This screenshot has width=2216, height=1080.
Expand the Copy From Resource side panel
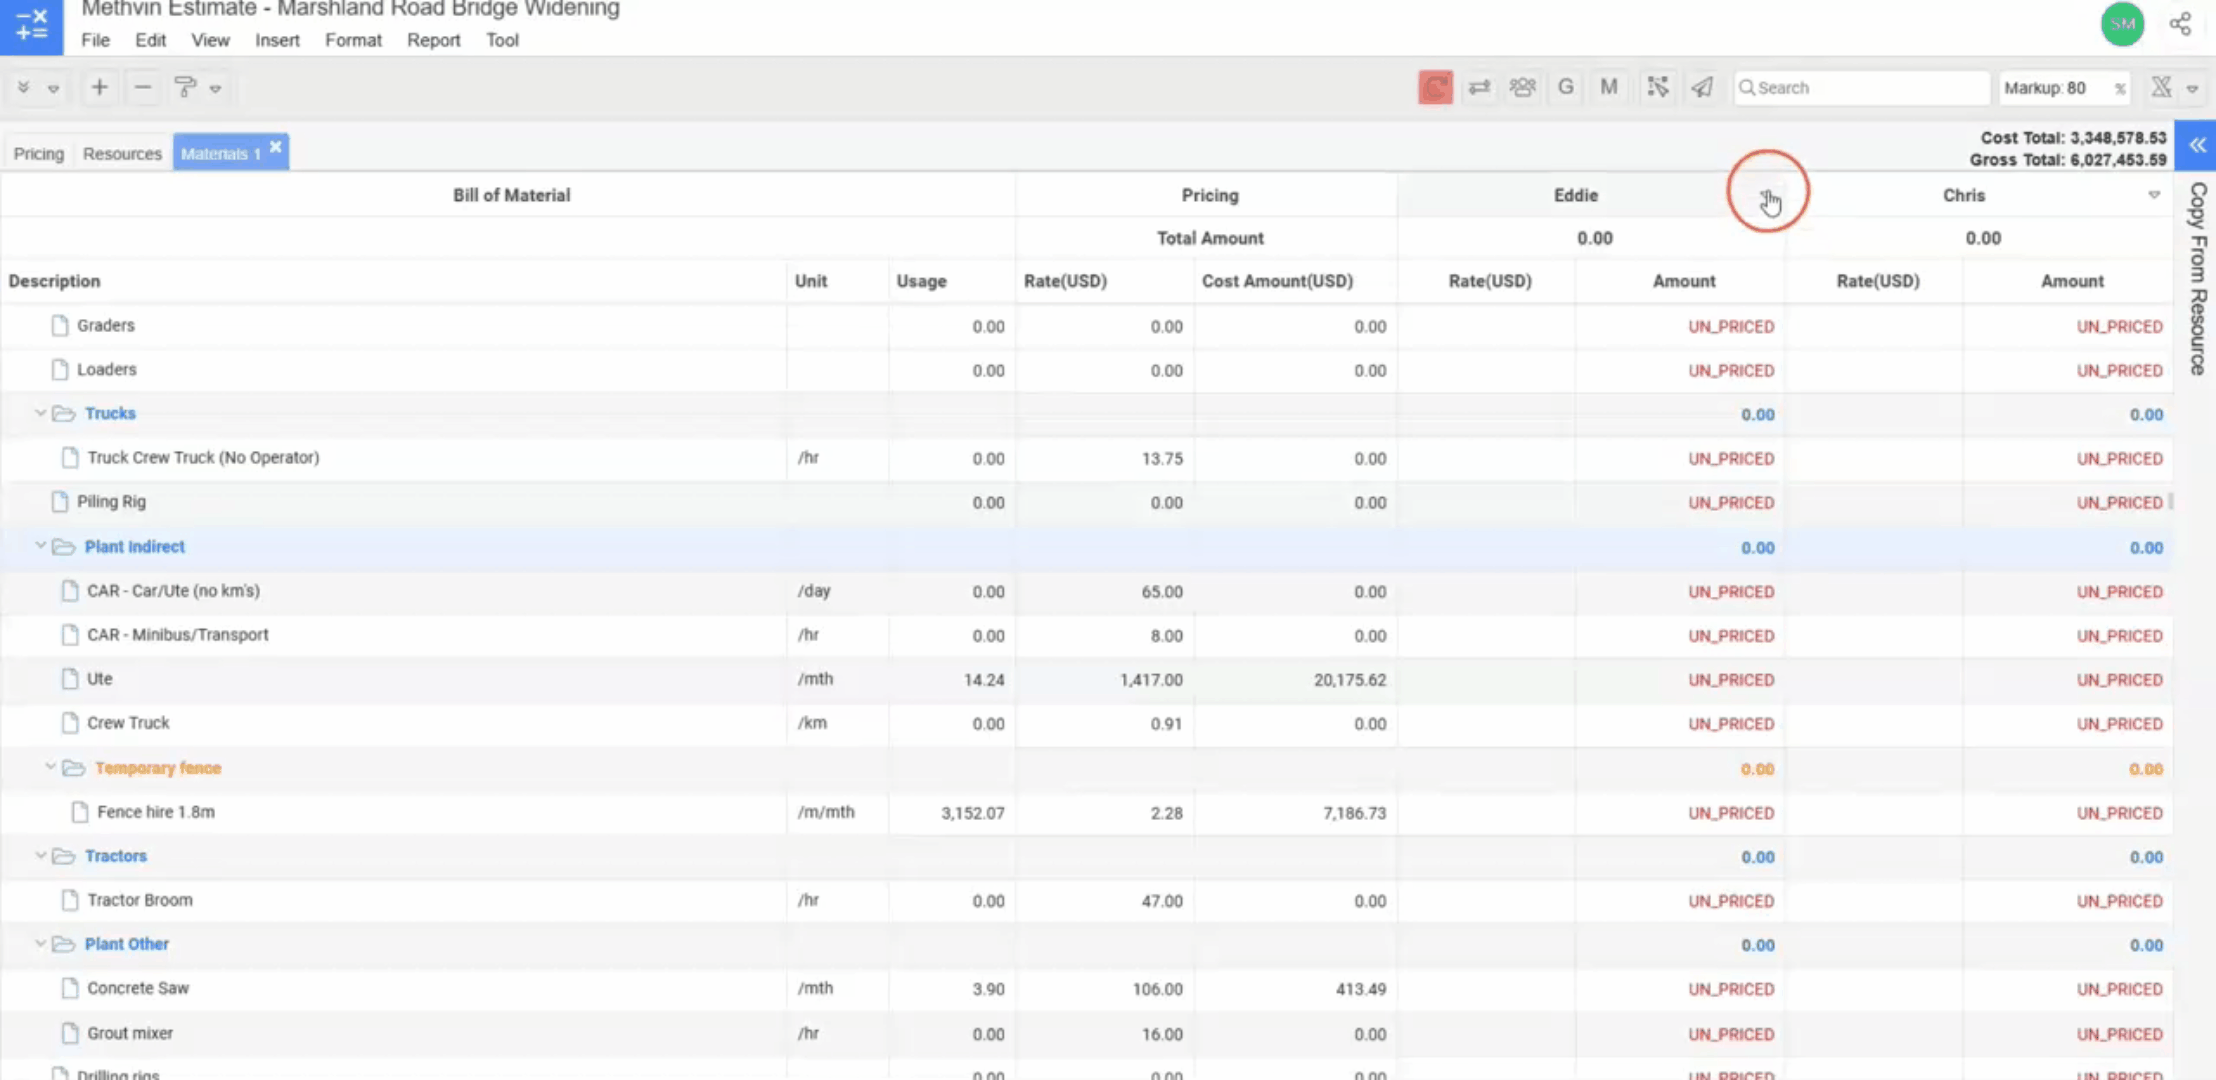tap(2197, 146)
